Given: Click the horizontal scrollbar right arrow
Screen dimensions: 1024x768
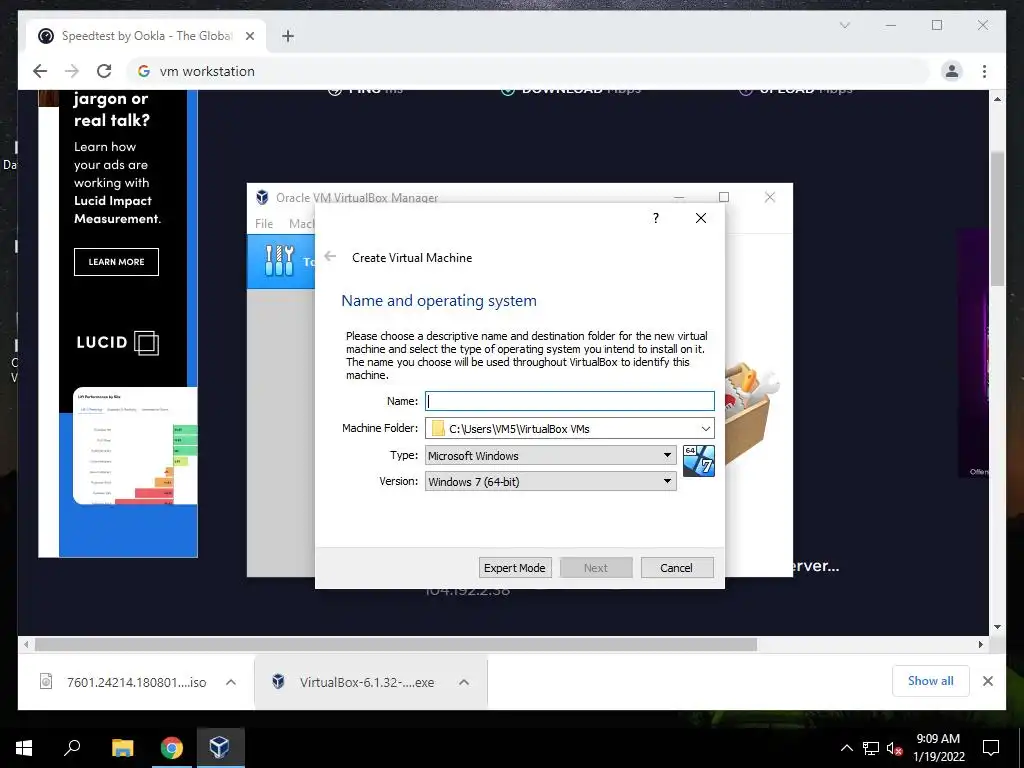Looking at the screenshot, I should click(x=981, y=645).
